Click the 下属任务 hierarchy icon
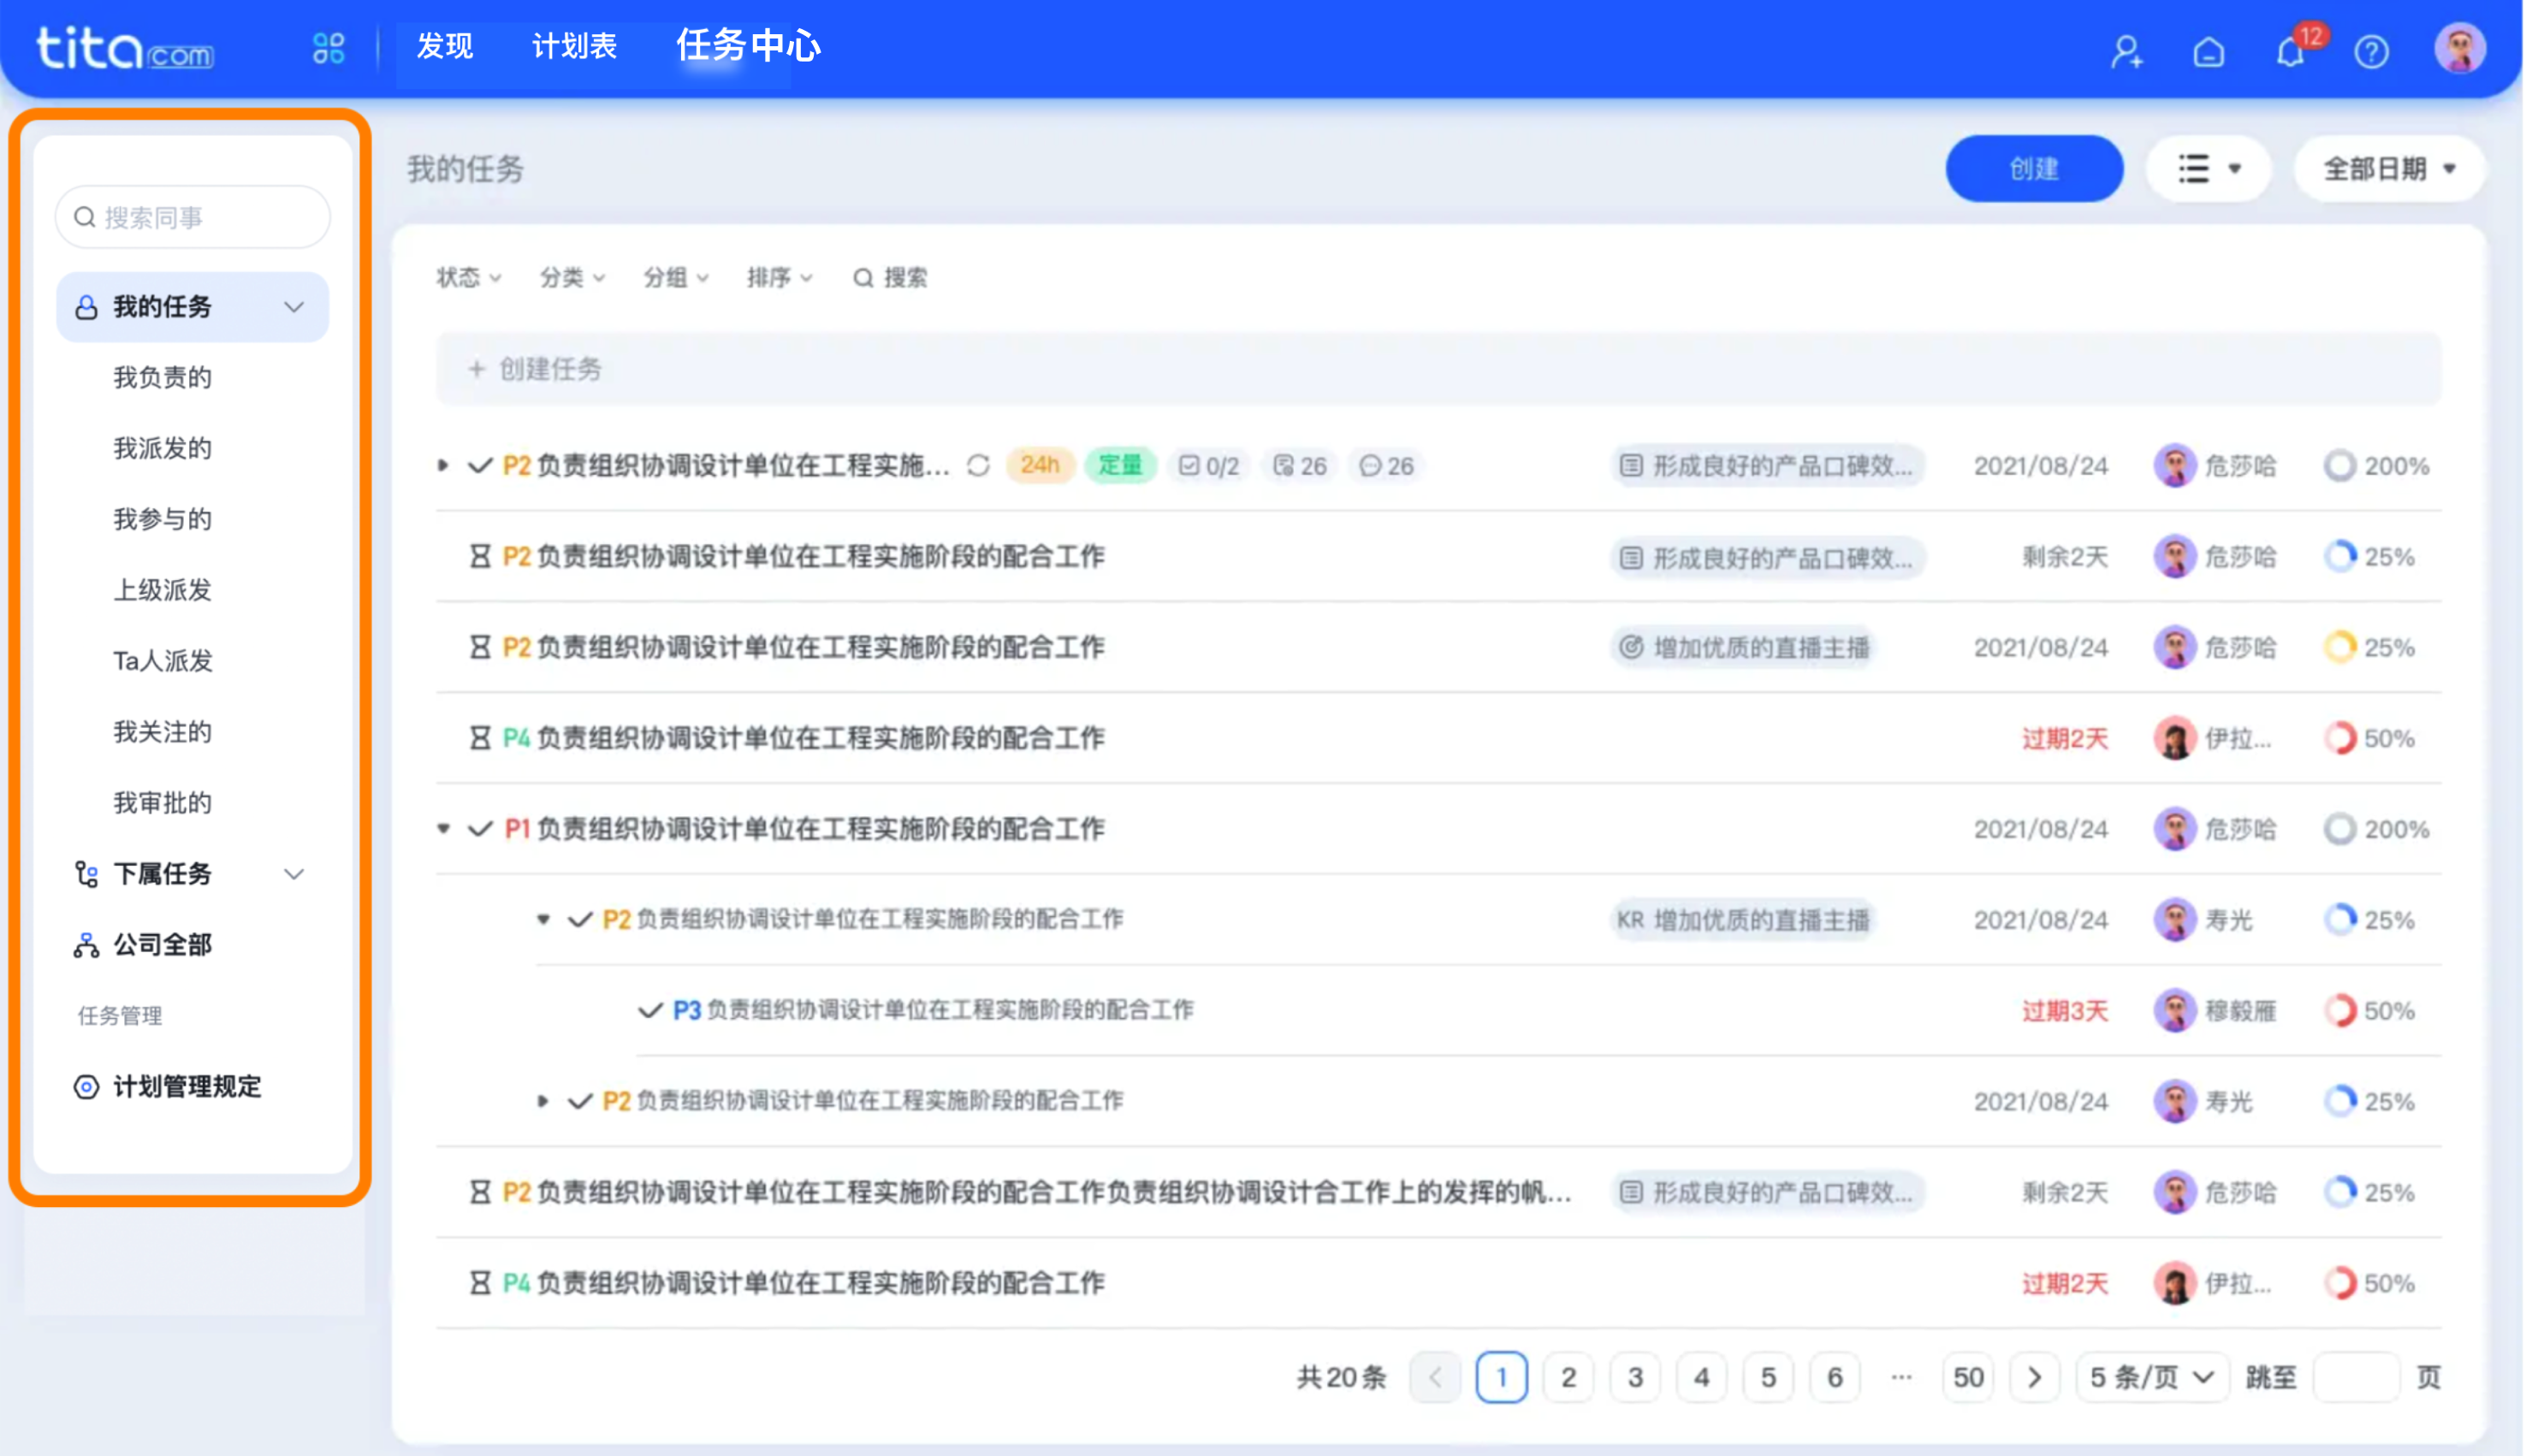 click(x=86, y=874)
